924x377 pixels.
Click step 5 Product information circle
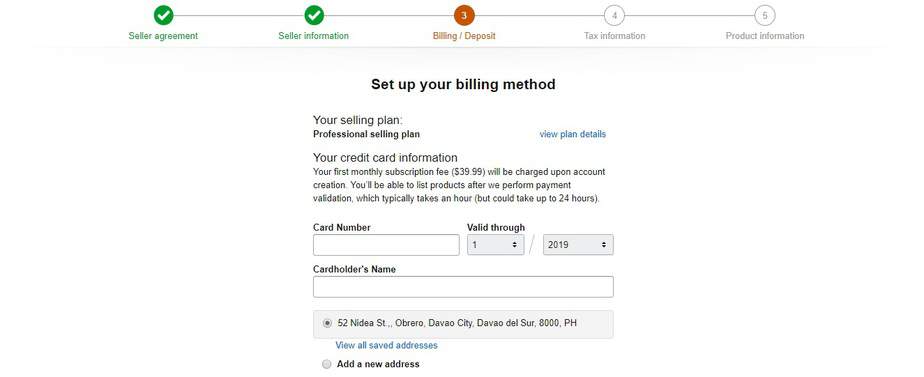pos(765,16)
